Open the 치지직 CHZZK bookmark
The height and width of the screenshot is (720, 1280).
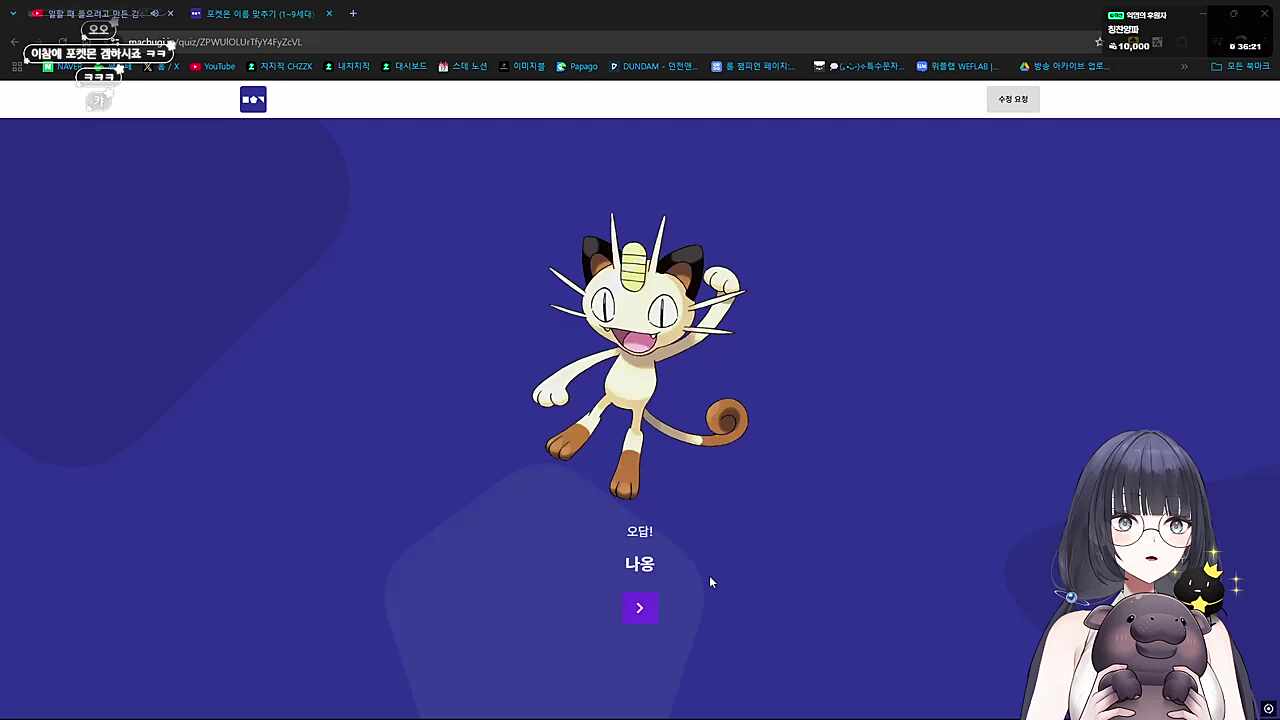click(279, 66)
